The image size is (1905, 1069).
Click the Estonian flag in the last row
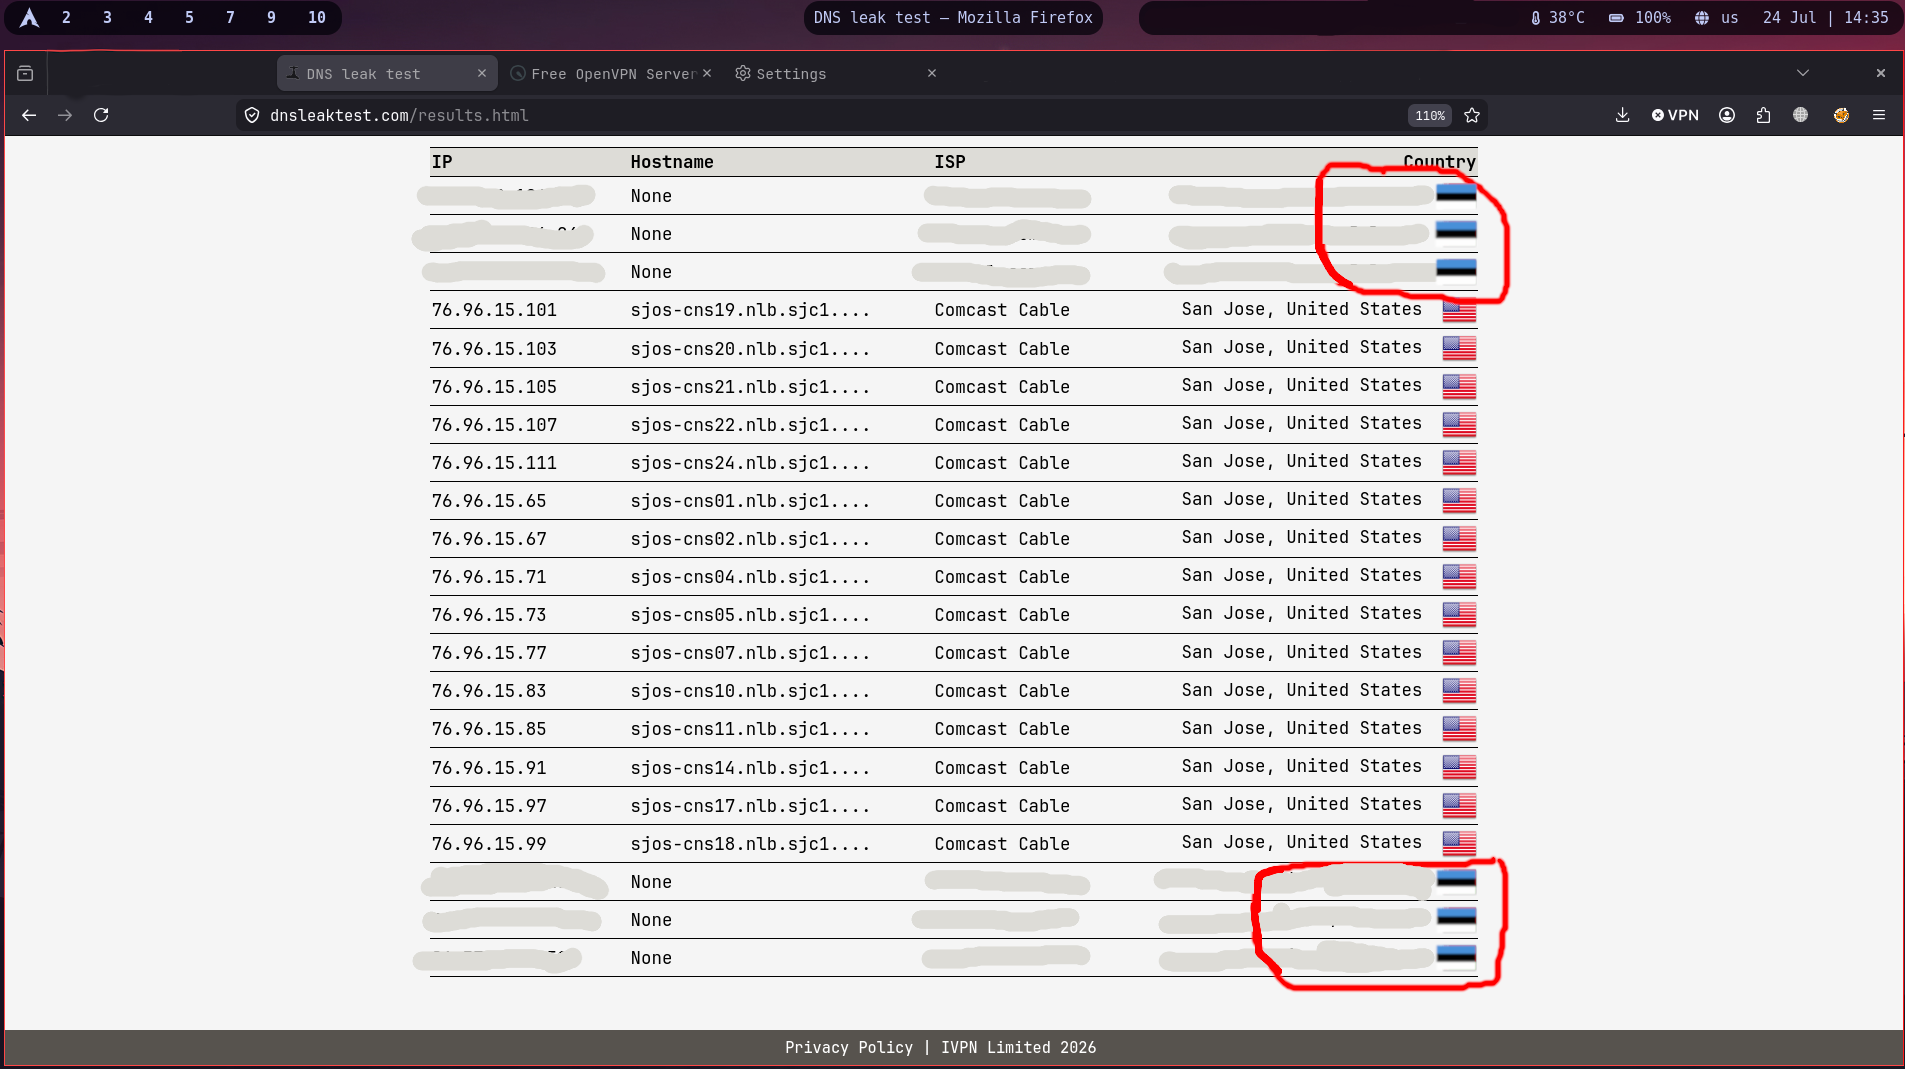[1456, 956]
